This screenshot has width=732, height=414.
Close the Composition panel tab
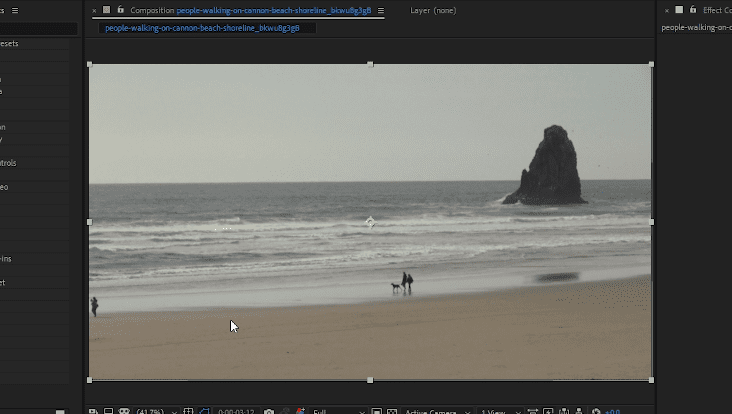point(95,11)
